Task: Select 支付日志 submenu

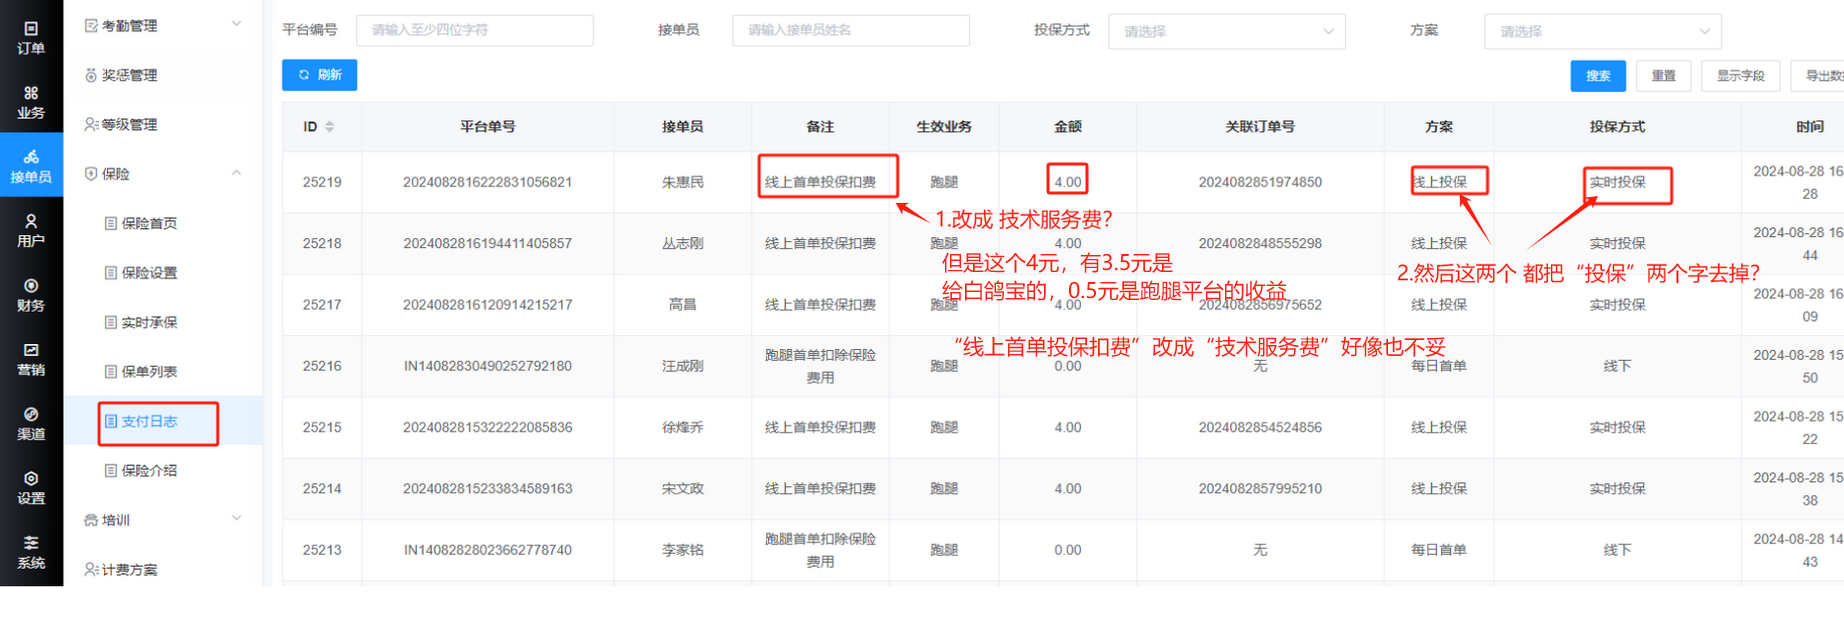Action: point(149,421)
